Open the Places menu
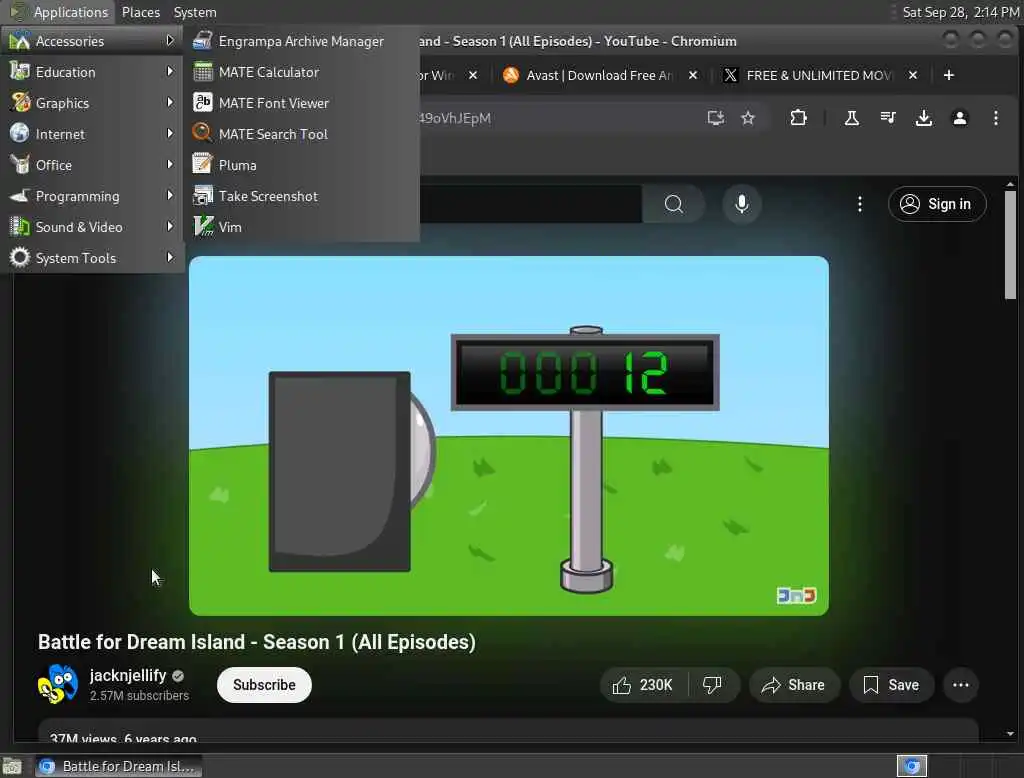This screenshot has width=1024, height=778. (x=140, y=12)
